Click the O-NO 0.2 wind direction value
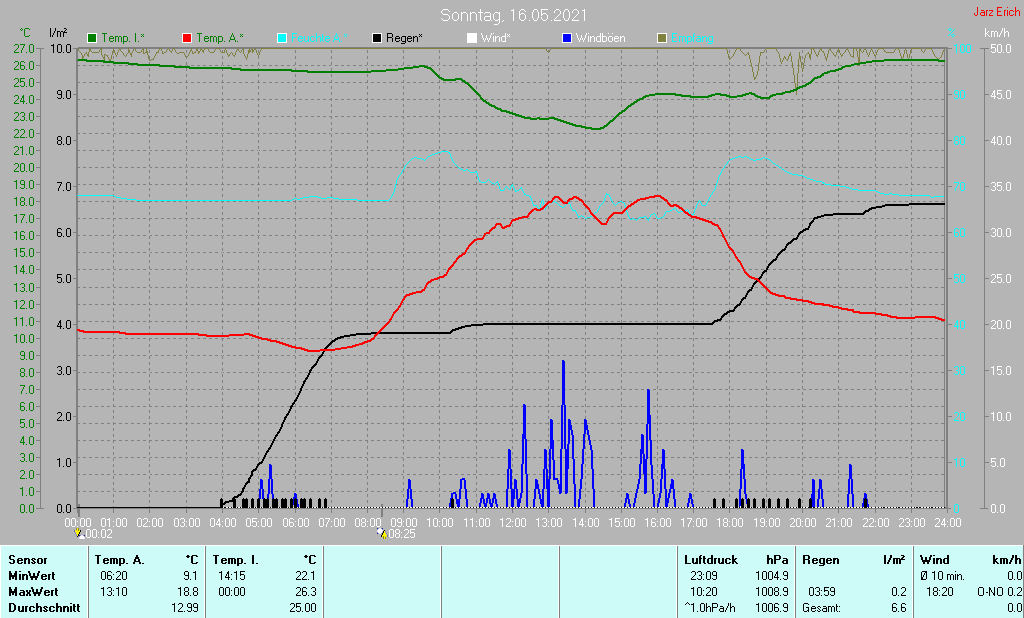The image size is (1024, 618). (999, 592)
